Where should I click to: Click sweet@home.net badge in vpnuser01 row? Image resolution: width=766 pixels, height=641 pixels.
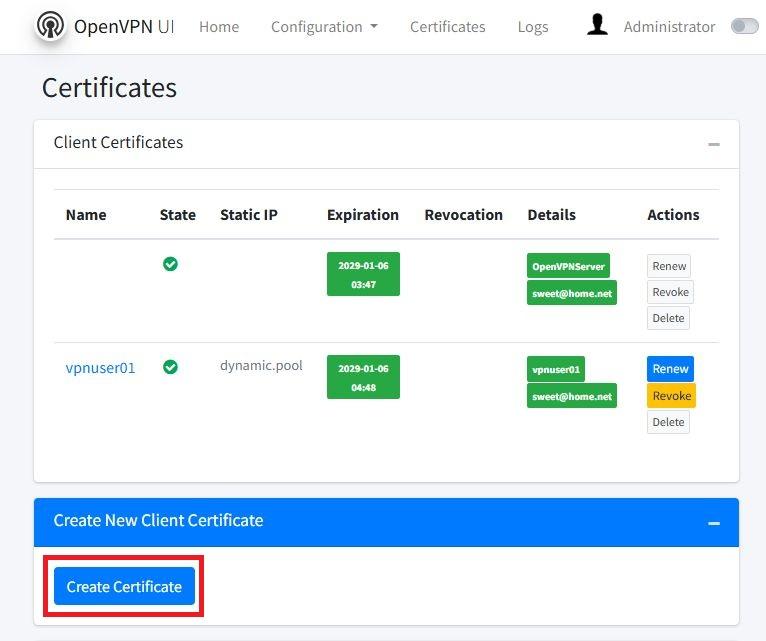pyautogui.click(x=572, y=396)
